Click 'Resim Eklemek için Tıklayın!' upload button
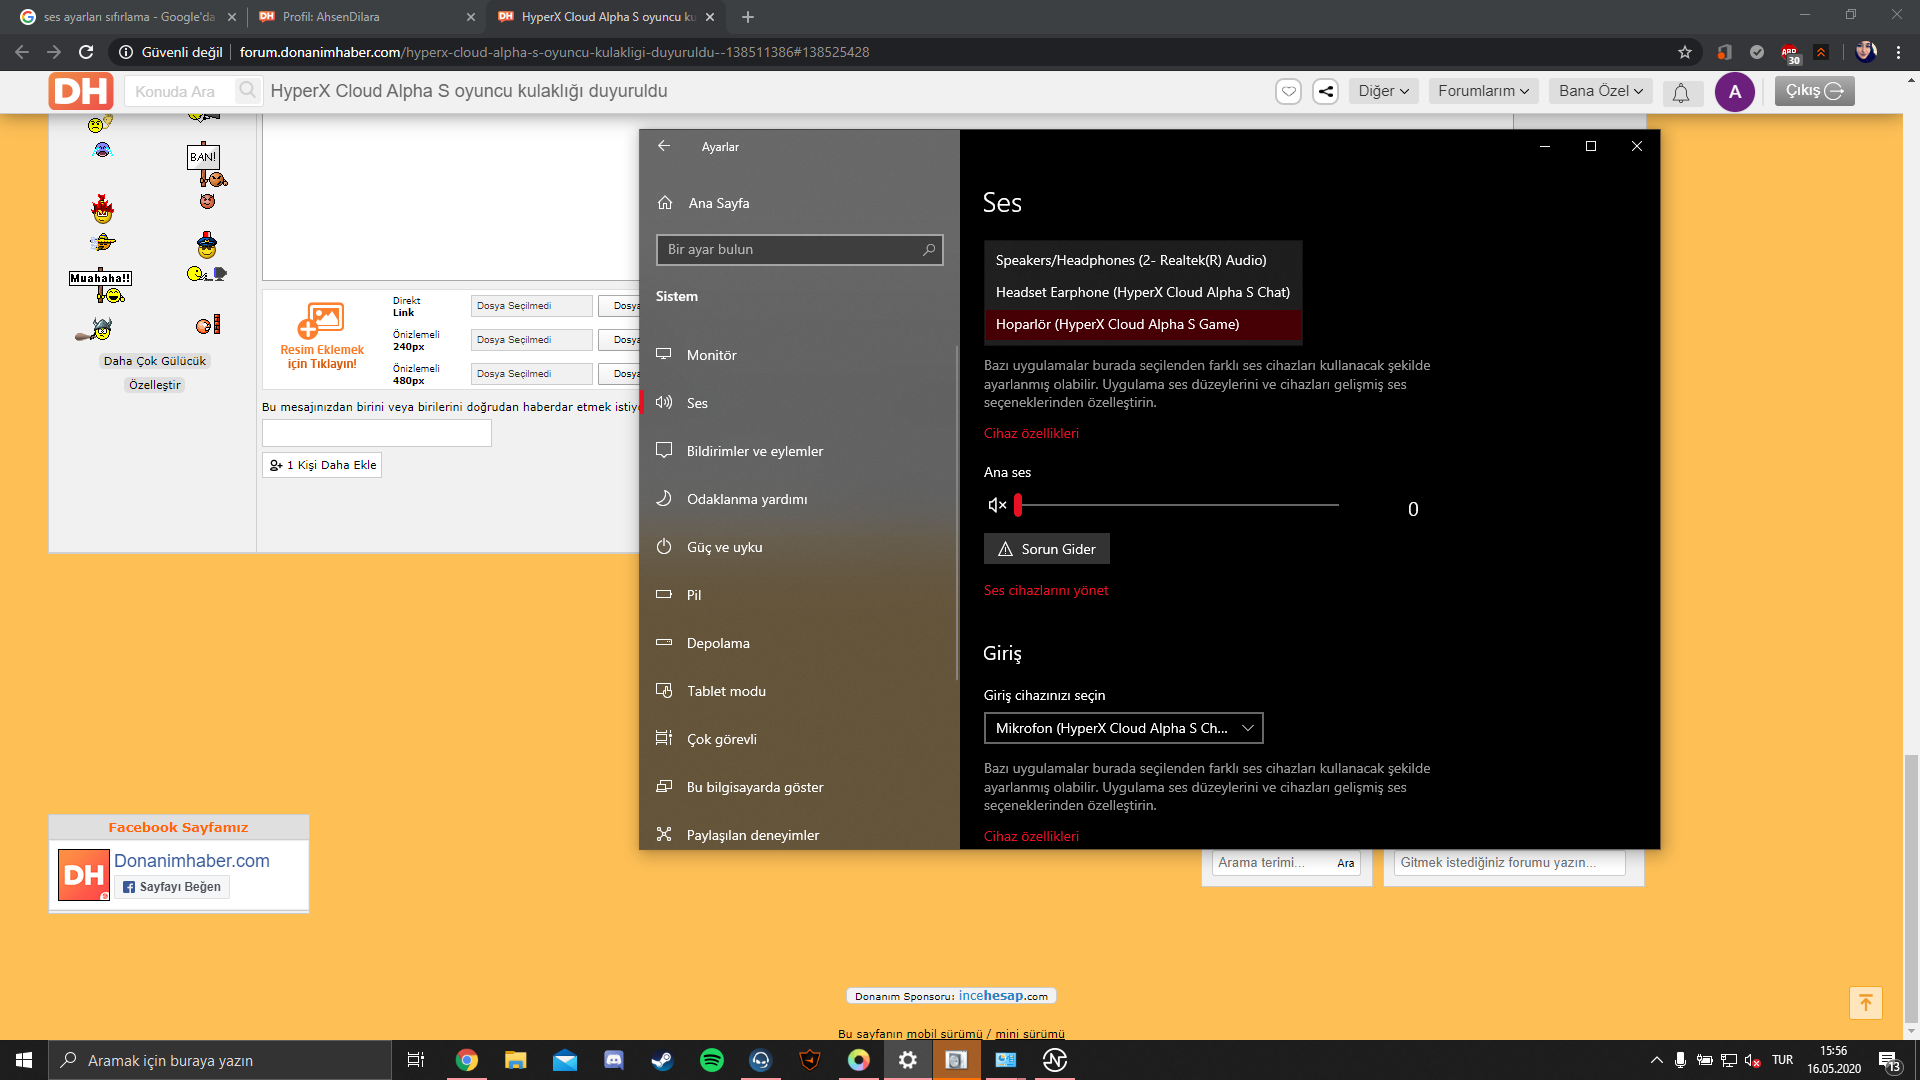Viewport: 1920px width, 1080px height. click(x=322, y=336)
